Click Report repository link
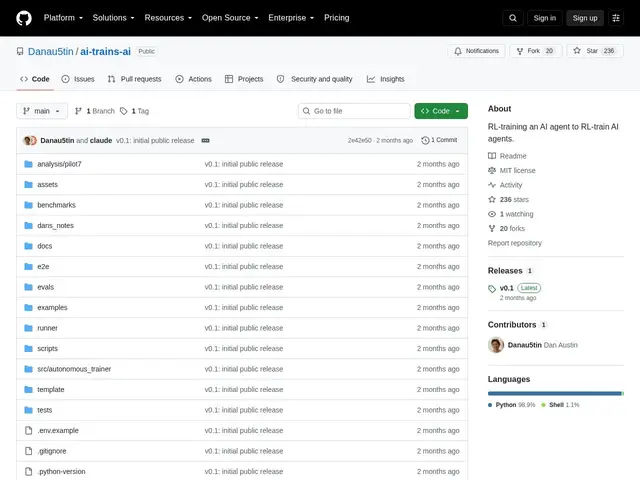Screen dimensions: 640x480 point(514,243)
